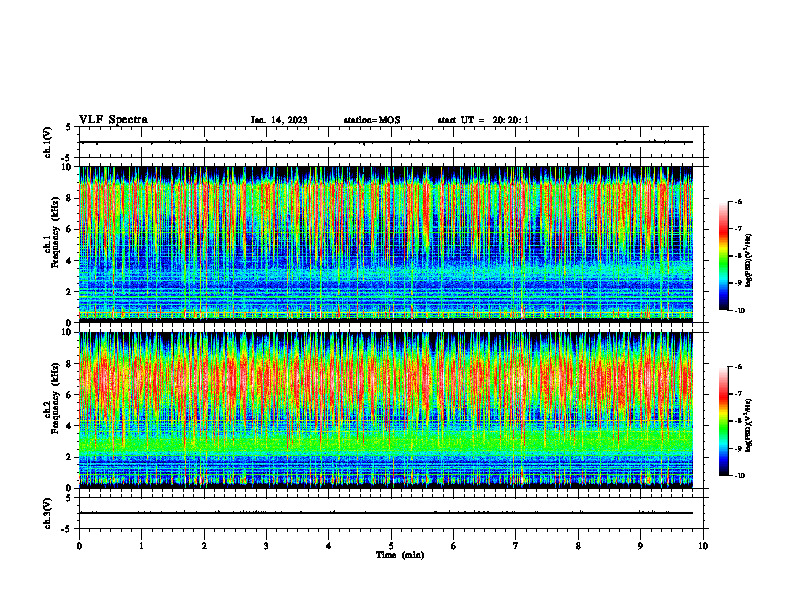Click the 'Time (min)' axis label
Viewport: 792px width, 612px height.
(x=400, y=555)
